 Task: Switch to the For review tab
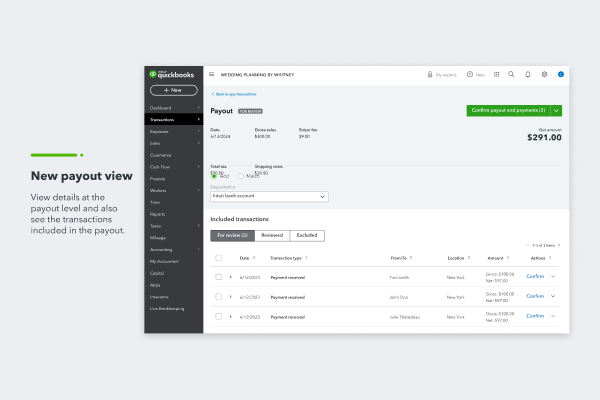[x=232, y=235]
